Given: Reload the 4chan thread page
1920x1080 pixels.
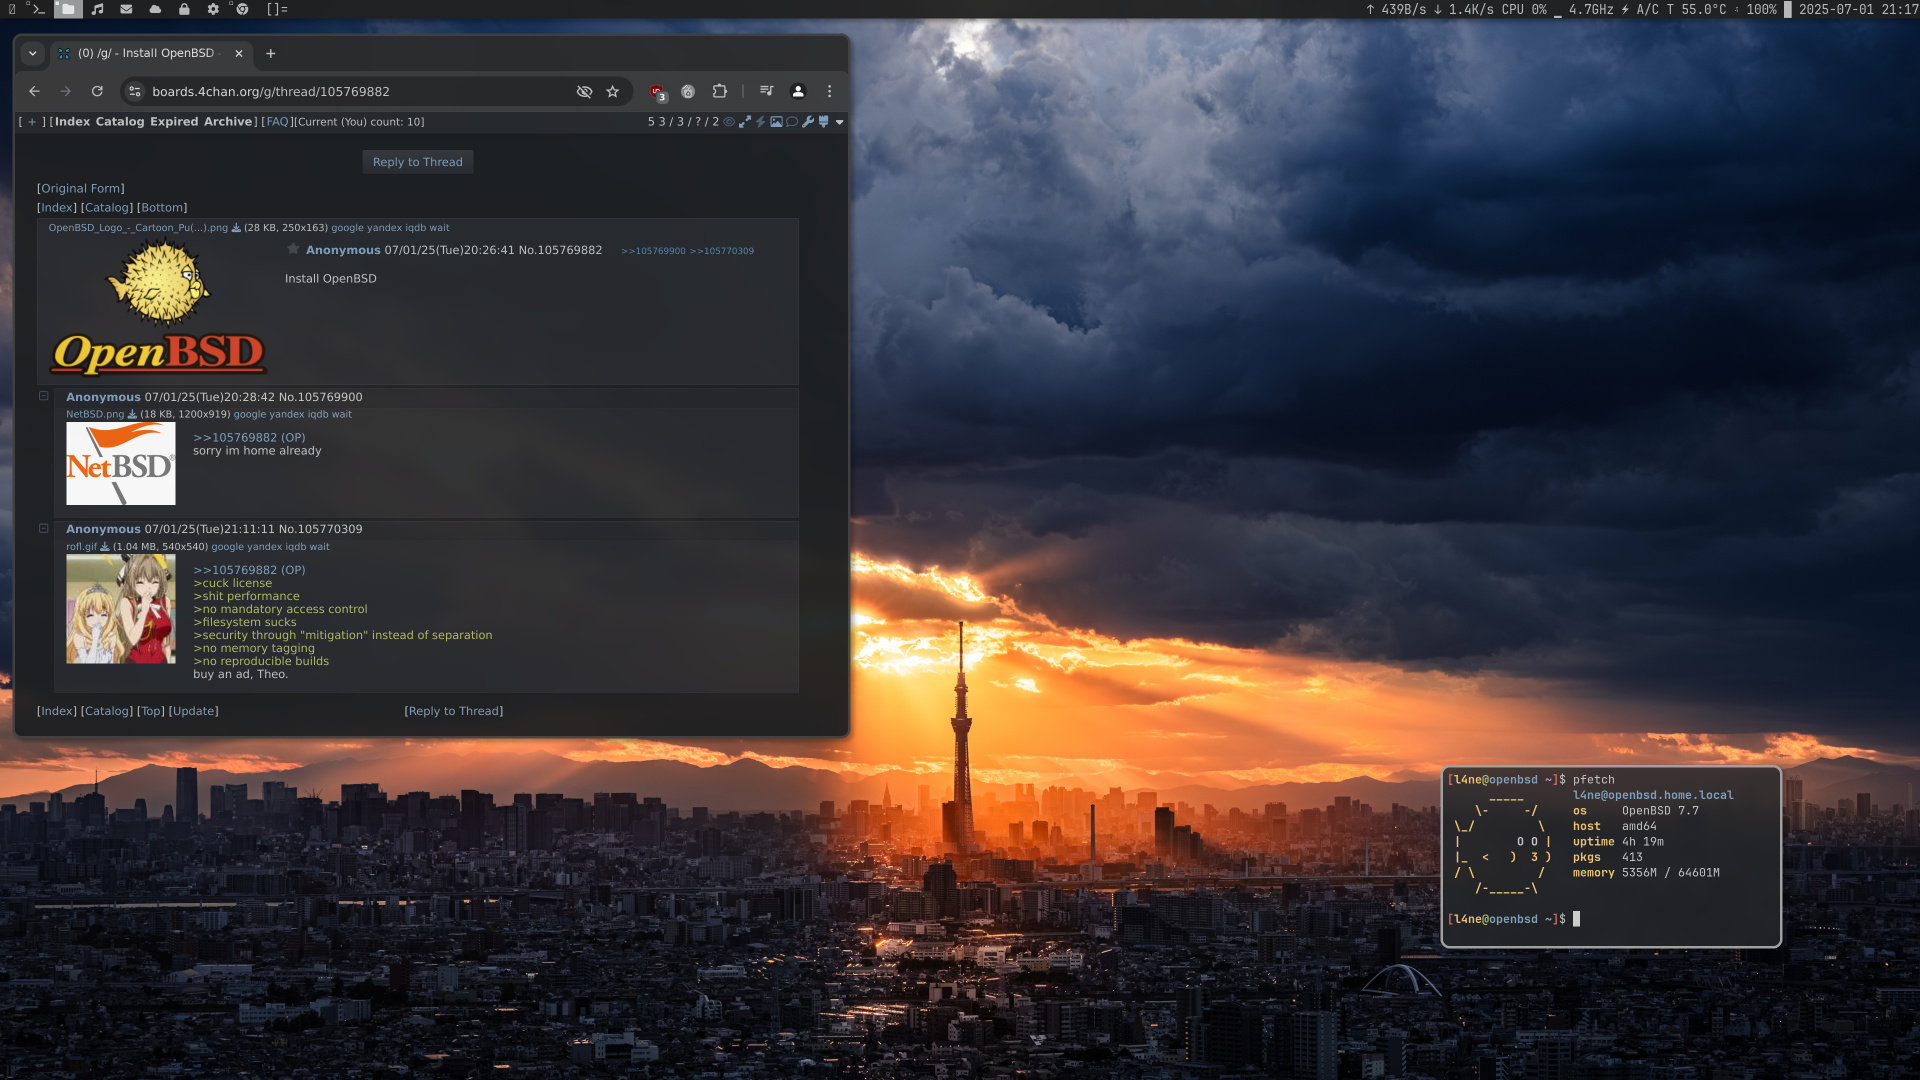Looking at the screenshot, I should [97, 91].
